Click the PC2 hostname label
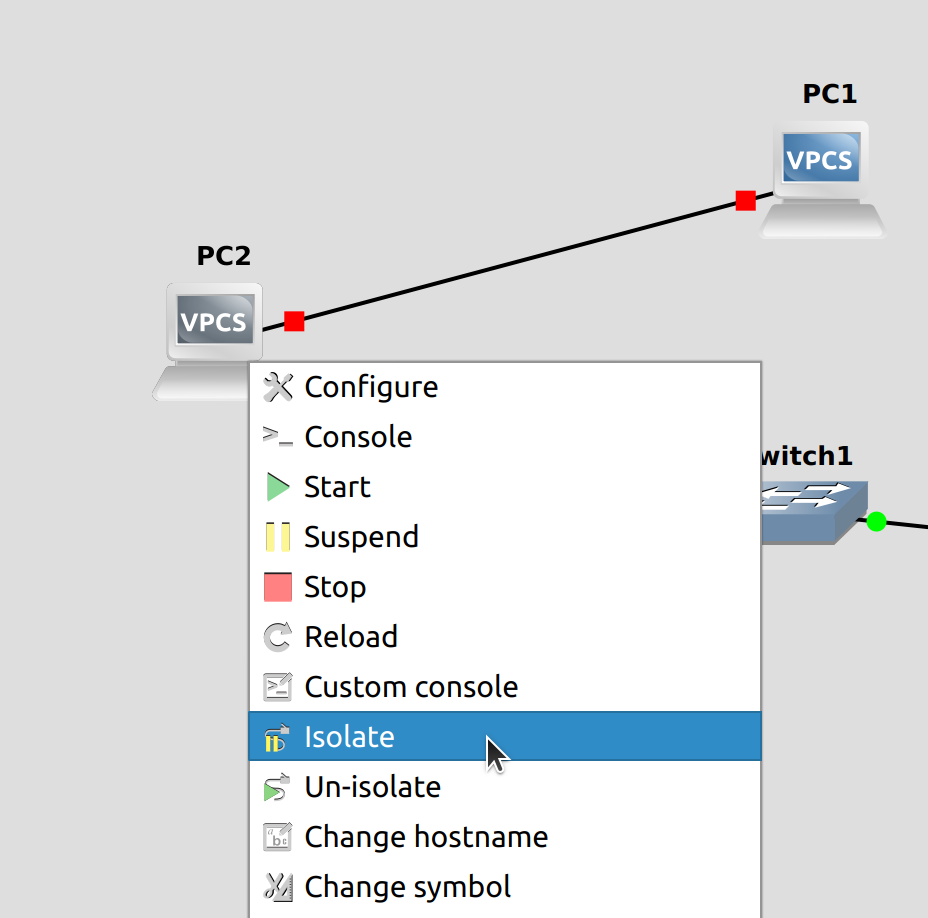 222,256
